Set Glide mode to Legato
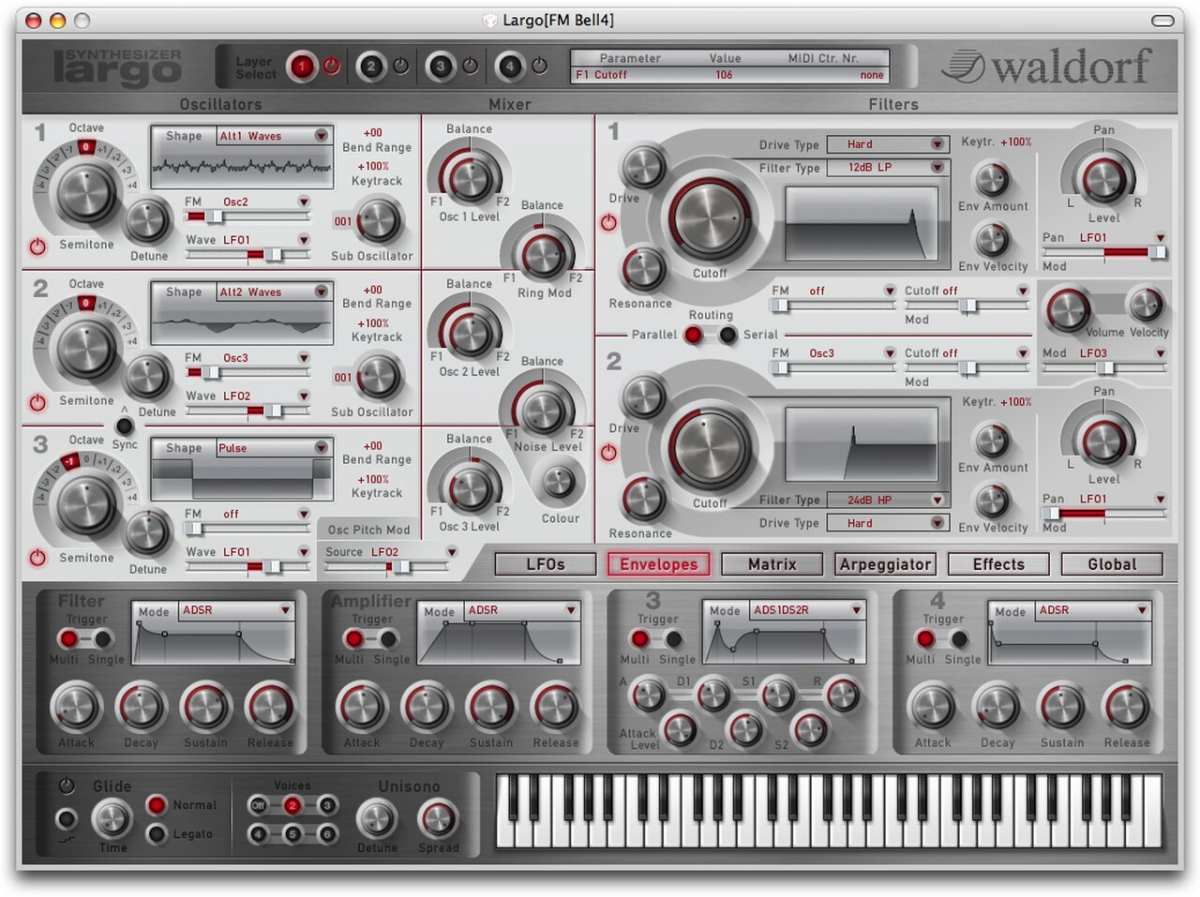The width and height of the screenshot is (1200, 897). pyautogui.click(x=157, y=833)
